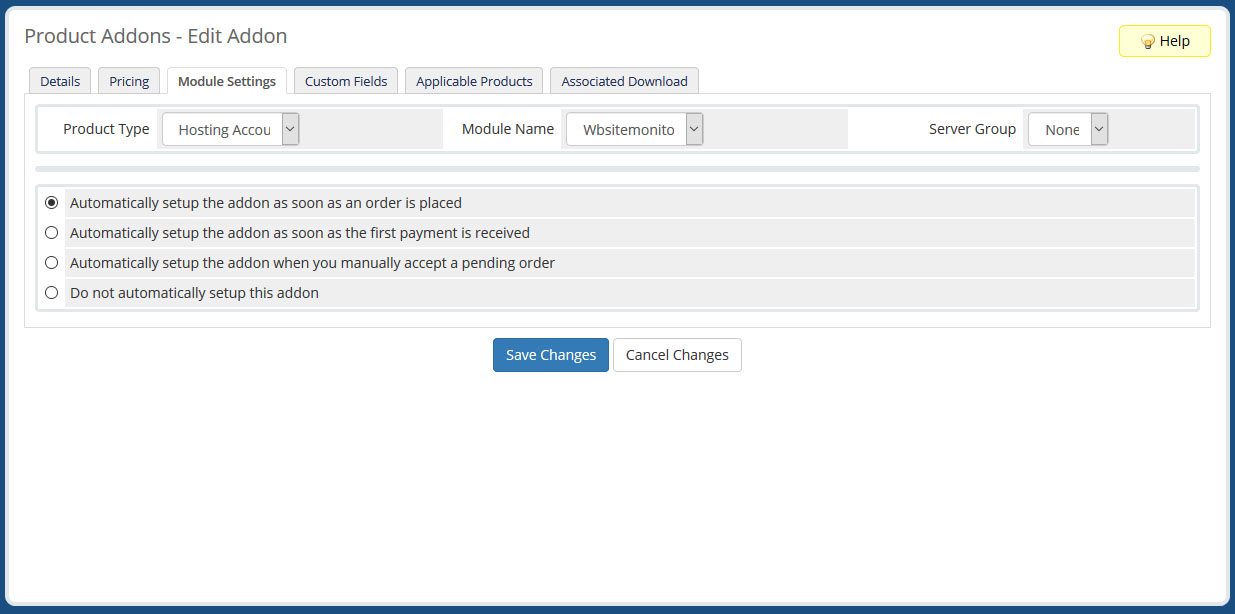This screenshot has width=1235, height=614.
Task: Click the Help lightbulb icon
Action: tap(1146, 41)
